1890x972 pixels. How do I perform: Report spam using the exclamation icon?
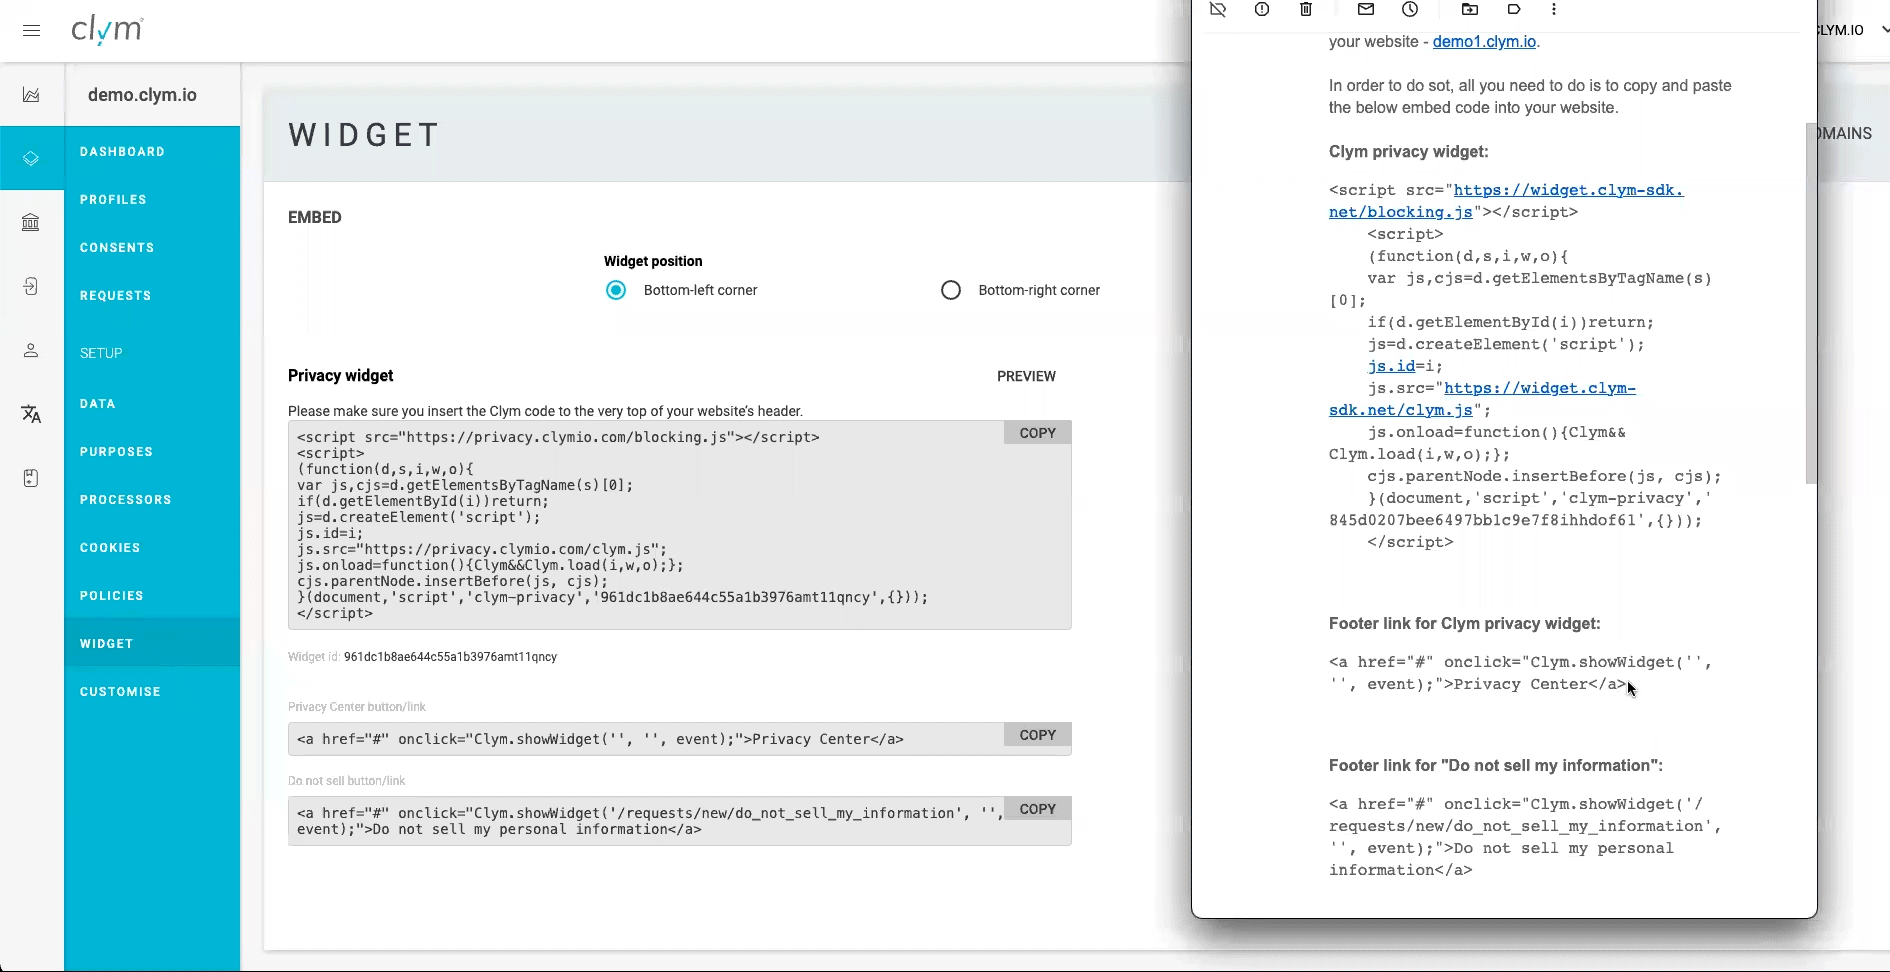coord(1262,9)
